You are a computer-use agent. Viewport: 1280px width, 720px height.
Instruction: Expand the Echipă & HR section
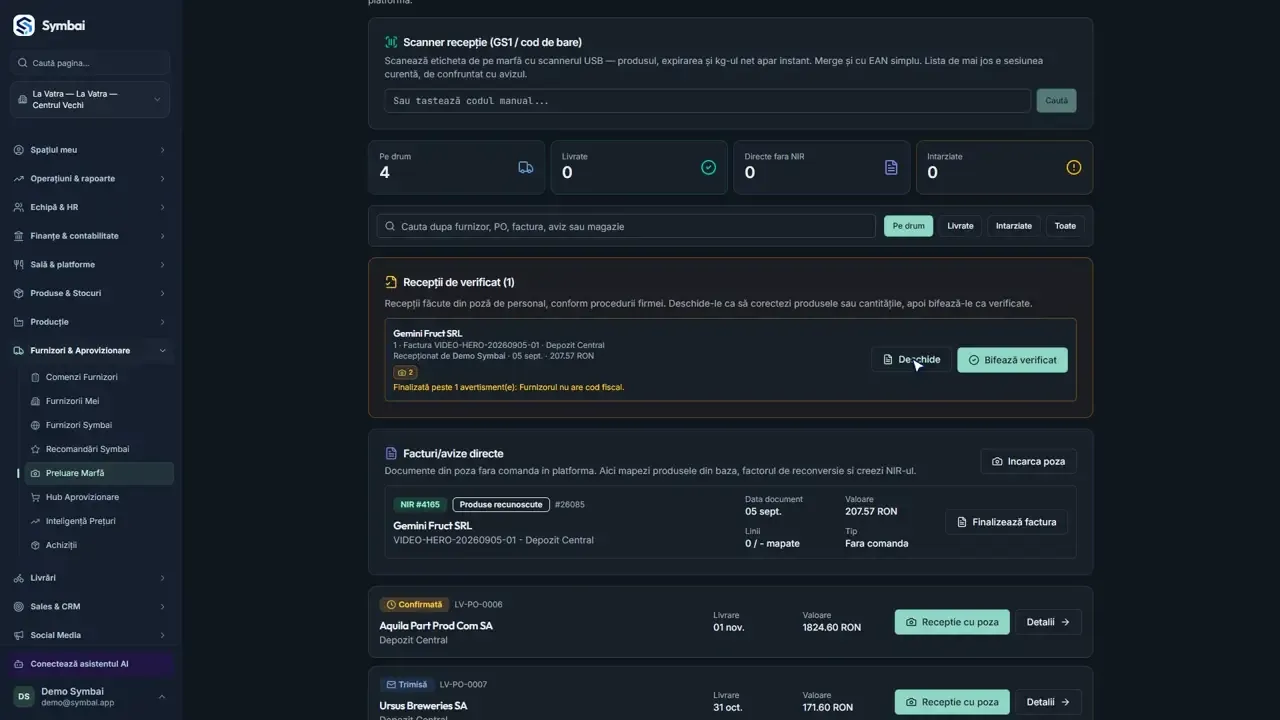coord(90,207)
